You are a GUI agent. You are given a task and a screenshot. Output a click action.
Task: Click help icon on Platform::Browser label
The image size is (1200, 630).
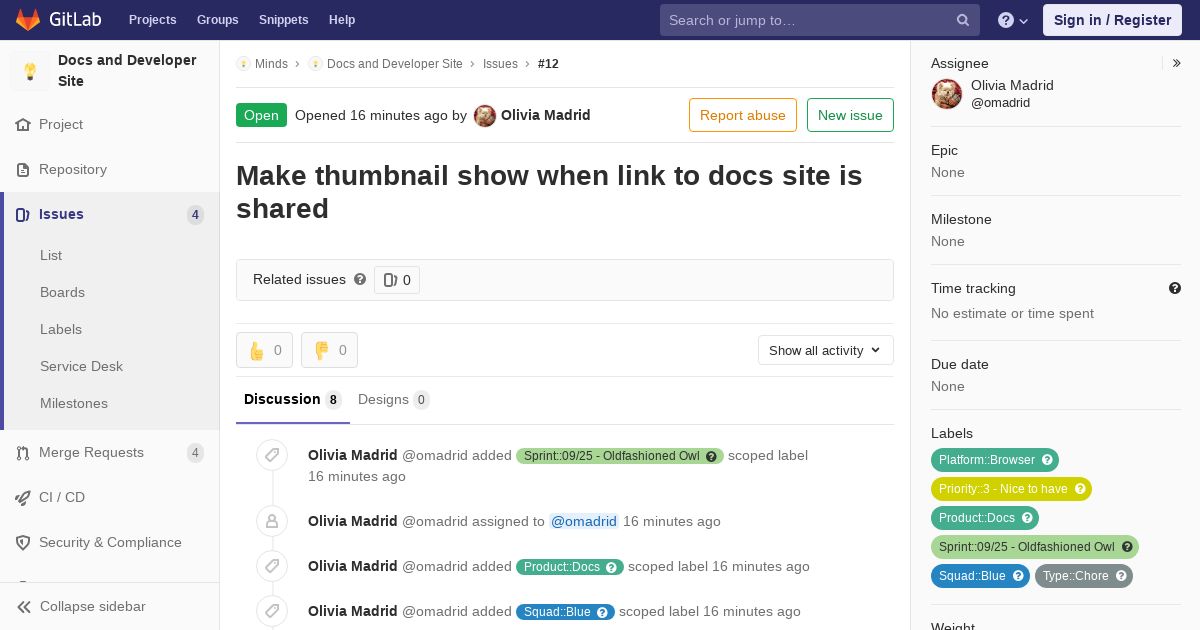[1047, 460]
